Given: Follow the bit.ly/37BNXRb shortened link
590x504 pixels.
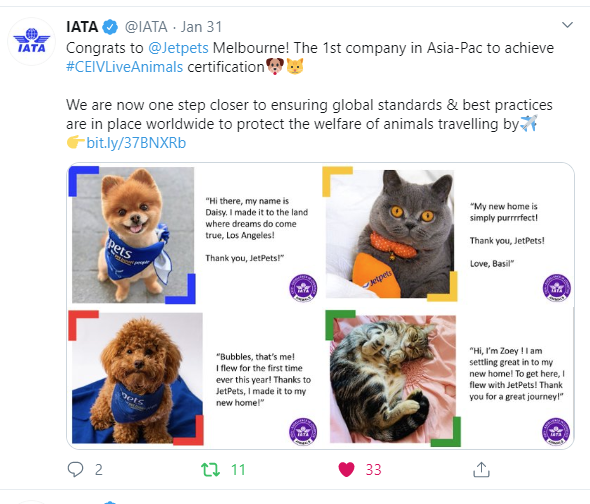Looking at the screenshot, I should (x=136, y=143).
